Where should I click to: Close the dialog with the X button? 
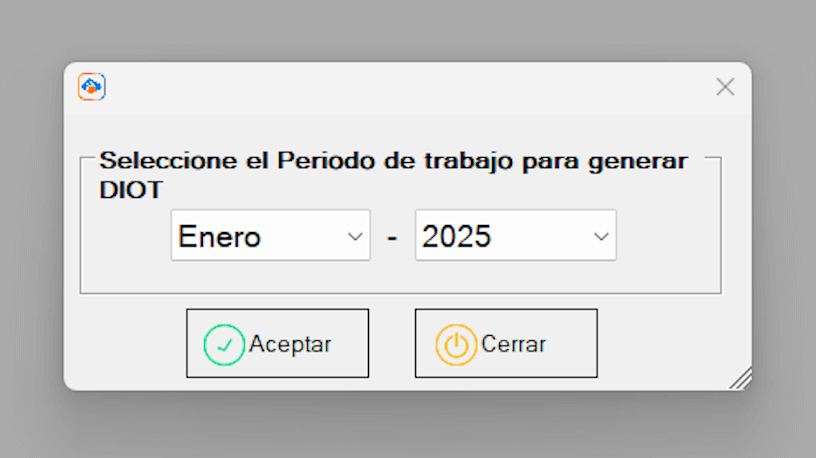[725, 87]
